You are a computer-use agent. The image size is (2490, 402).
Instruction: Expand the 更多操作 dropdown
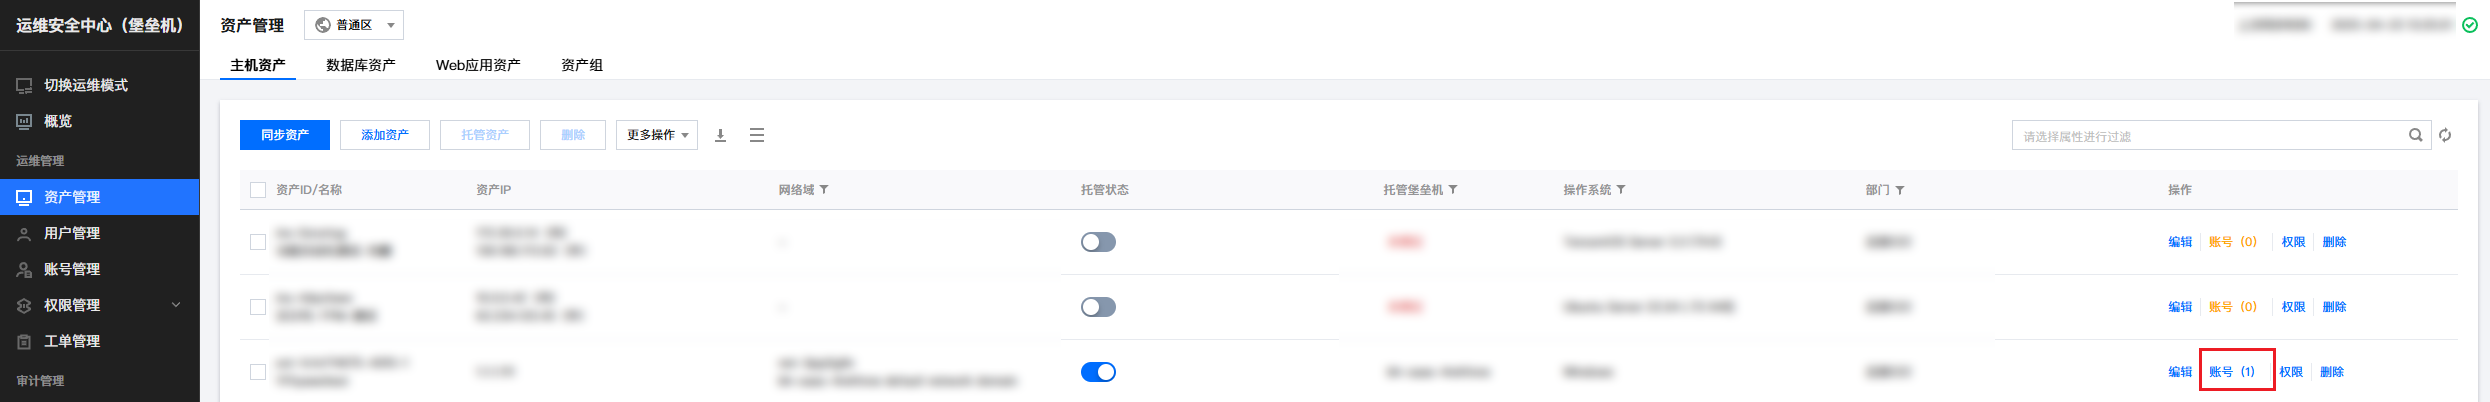click(x=657, y=135)
